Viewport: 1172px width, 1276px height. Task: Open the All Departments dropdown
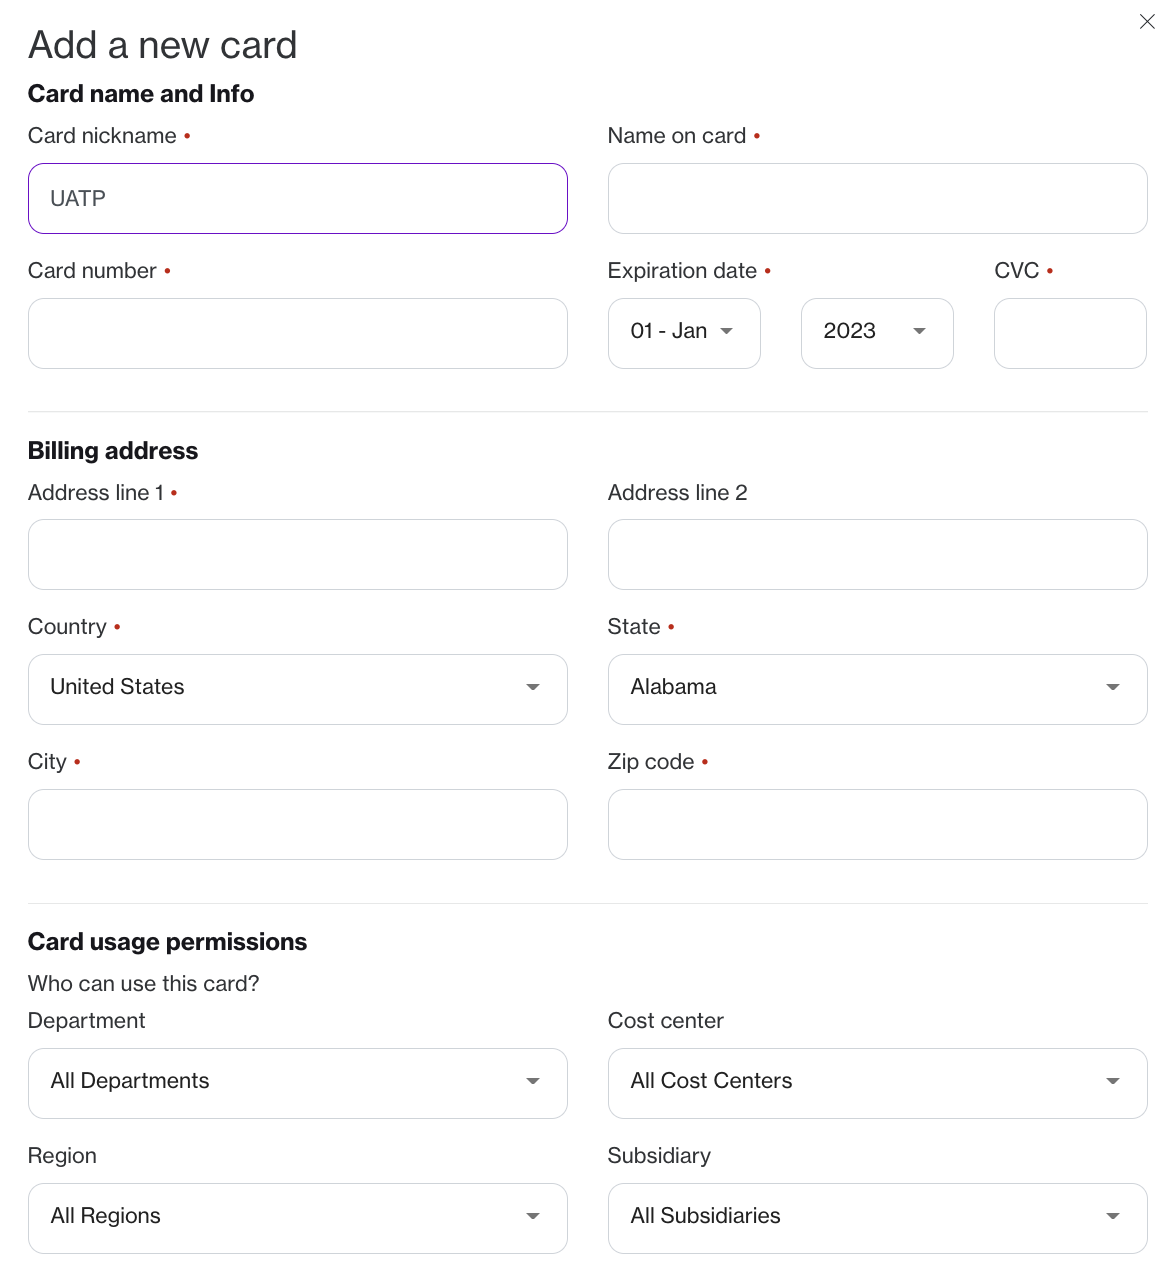click(297, 1084)
